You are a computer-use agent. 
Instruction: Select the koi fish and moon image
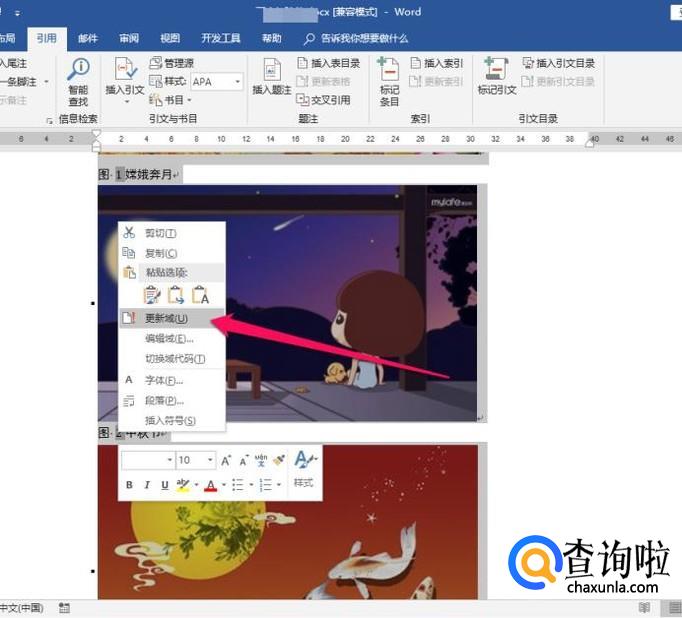click(x=287, y=522)
